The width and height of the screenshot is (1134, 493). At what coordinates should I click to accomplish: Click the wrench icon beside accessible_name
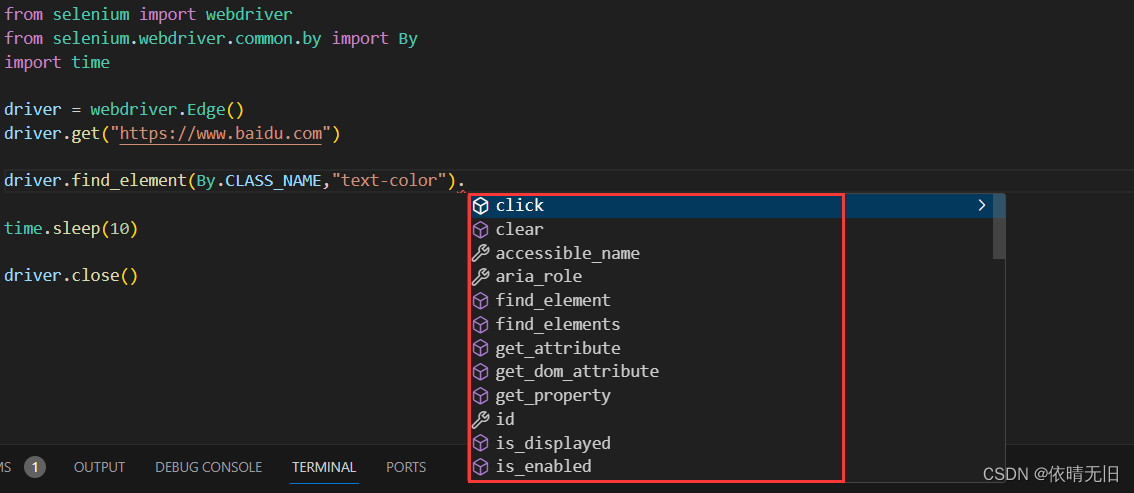point(481,254)
